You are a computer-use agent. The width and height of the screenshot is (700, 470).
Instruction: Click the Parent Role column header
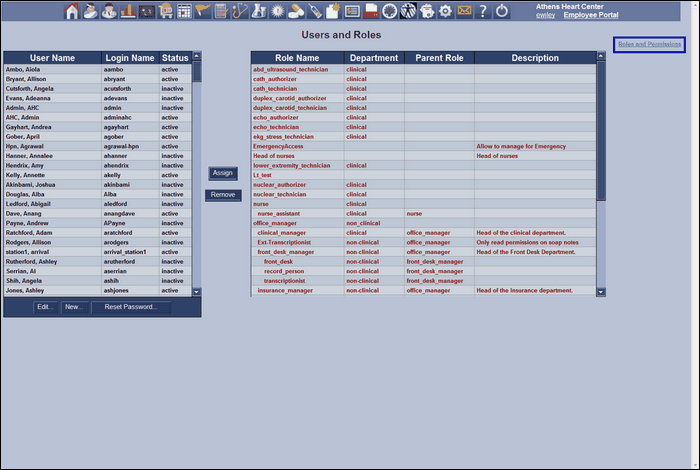[x=439, y=58]
